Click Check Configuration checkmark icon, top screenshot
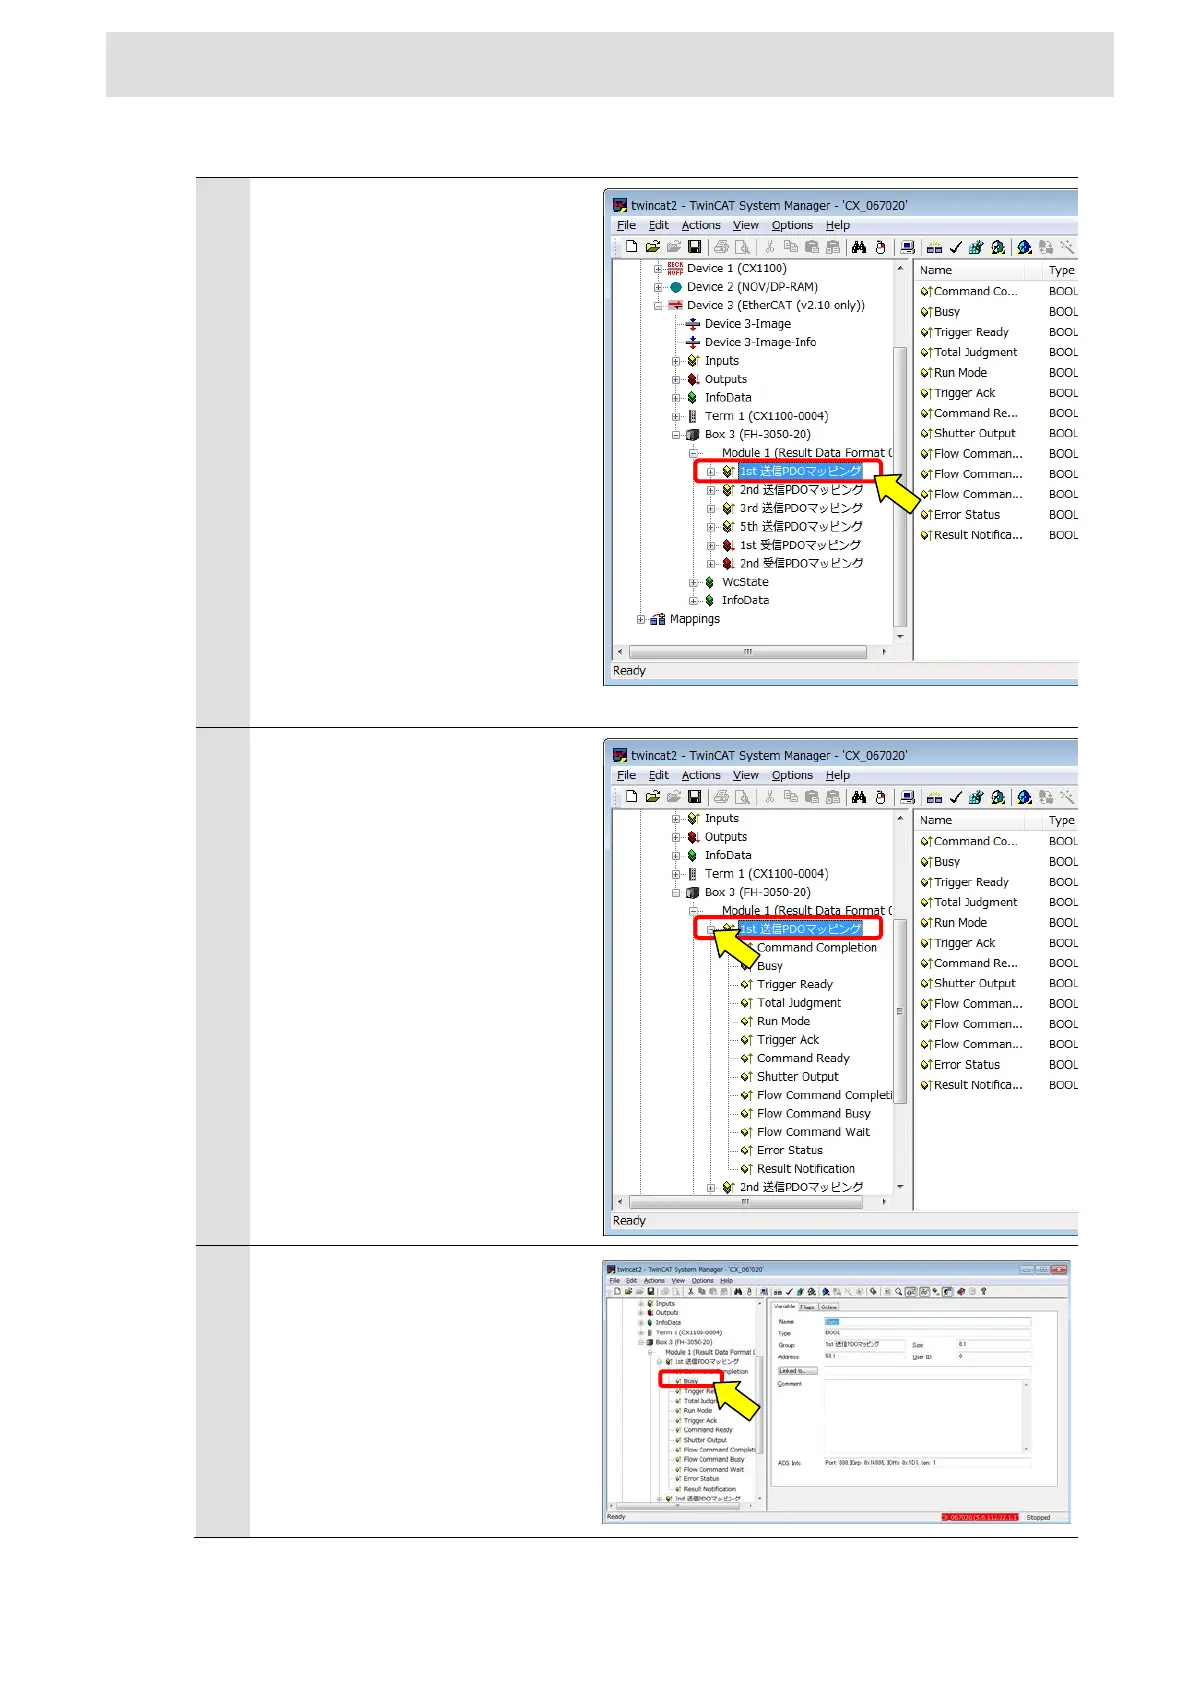The image size is (1191, 1684). click(x=955, y=247)
